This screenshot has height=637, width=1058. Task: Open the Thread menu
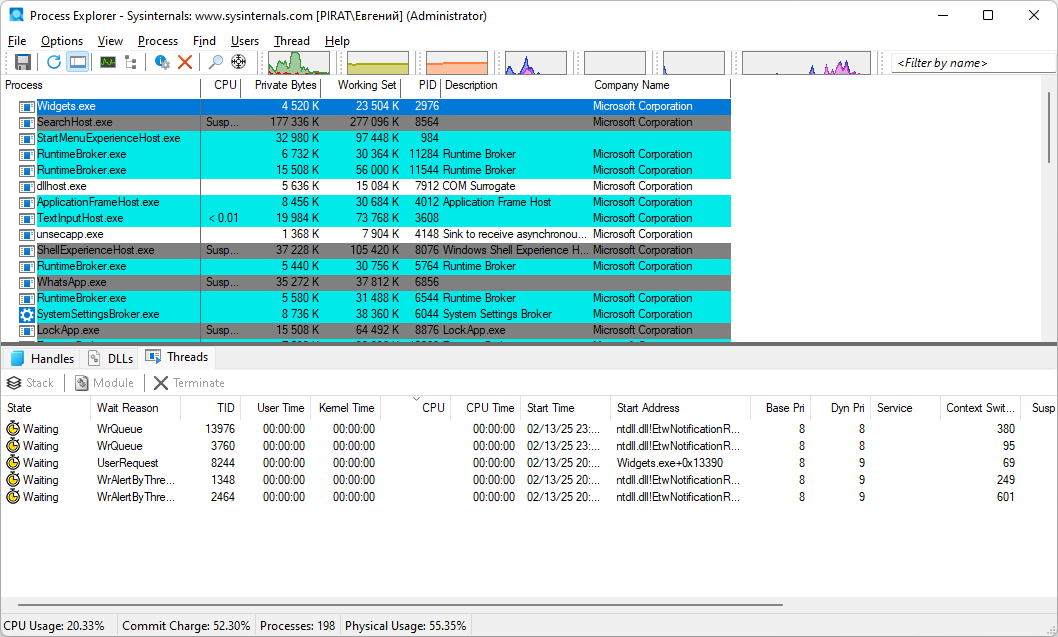[291, 41]
